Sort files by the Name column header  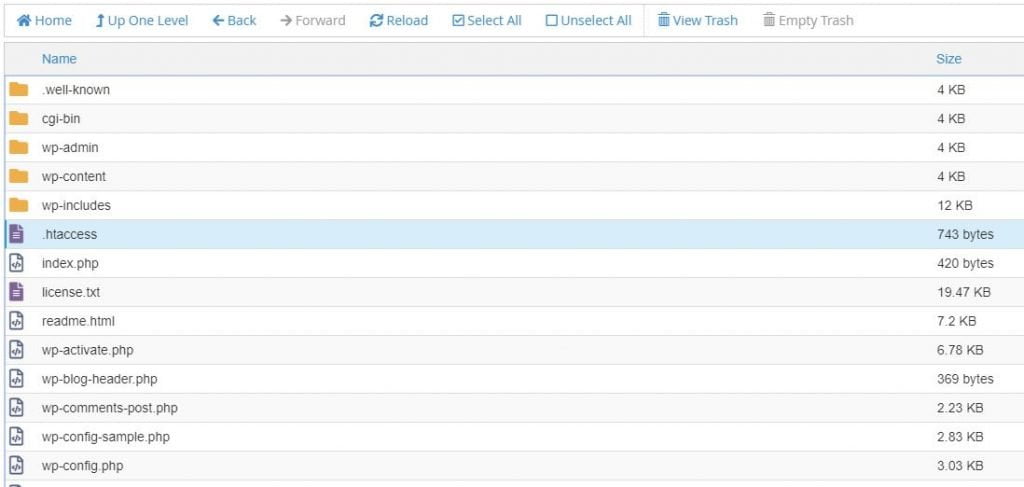[x=59, y=59]
